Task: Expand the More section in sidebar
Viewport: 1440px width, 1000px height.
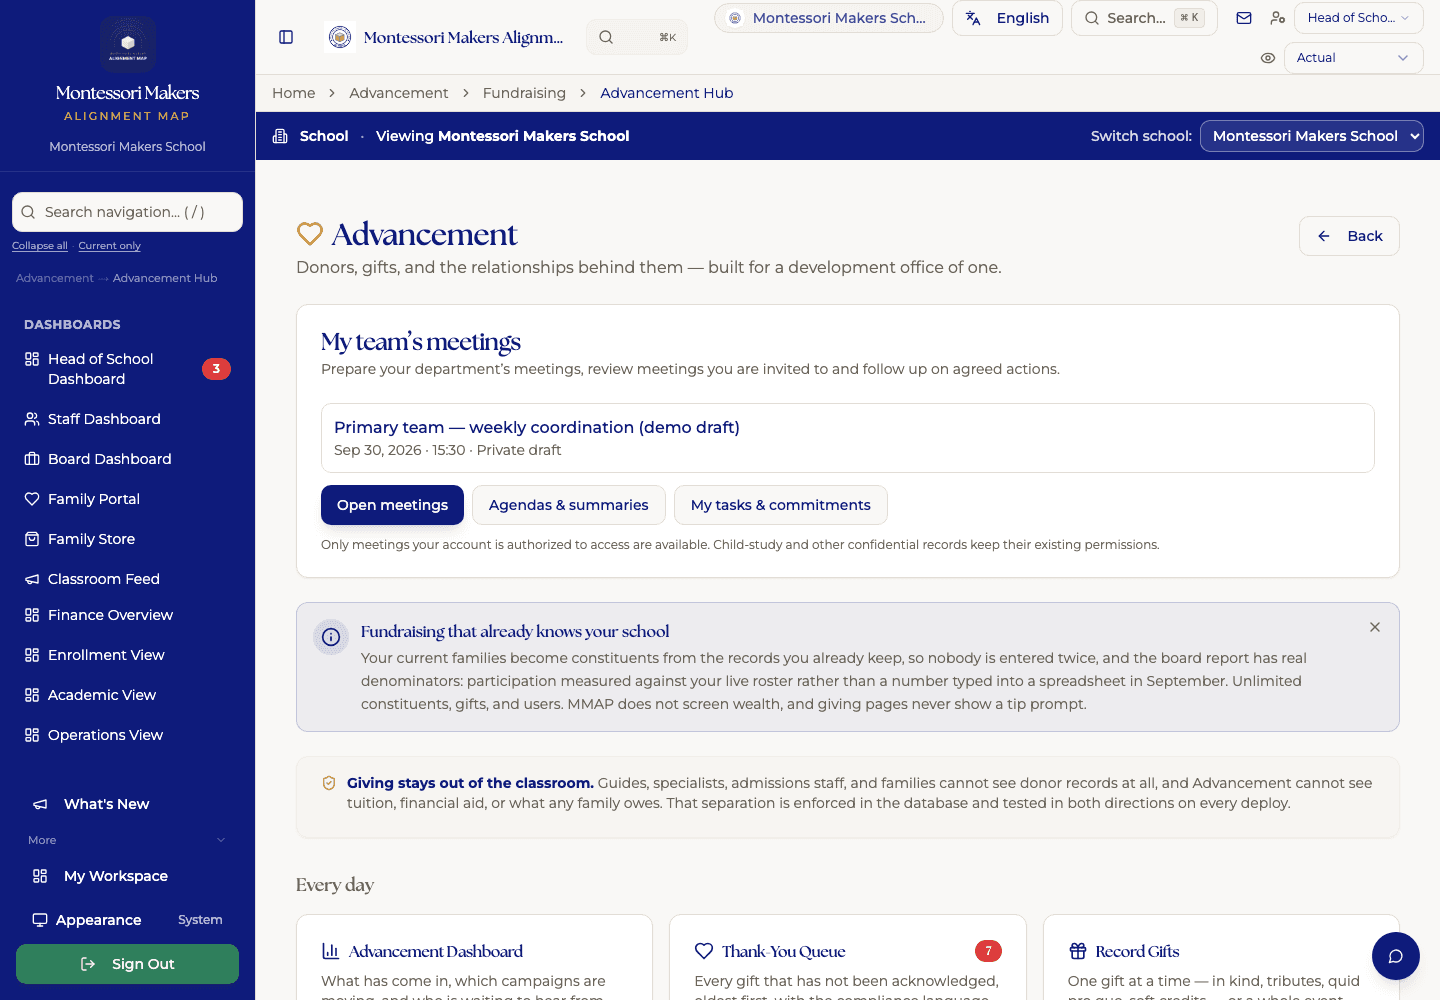Action: 127,840
